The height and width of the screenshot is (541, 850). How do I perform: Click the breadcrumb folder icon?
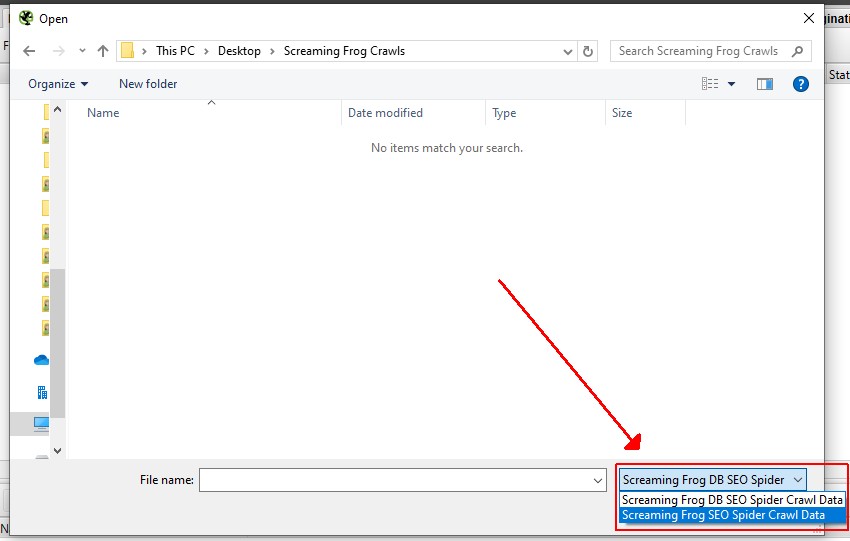(x=127, y=51)
